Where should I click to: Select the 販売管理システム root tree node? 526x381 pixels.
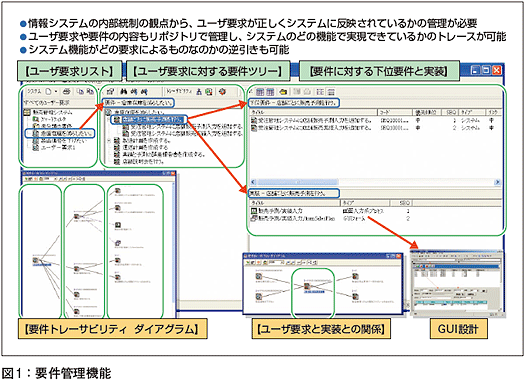49,113
